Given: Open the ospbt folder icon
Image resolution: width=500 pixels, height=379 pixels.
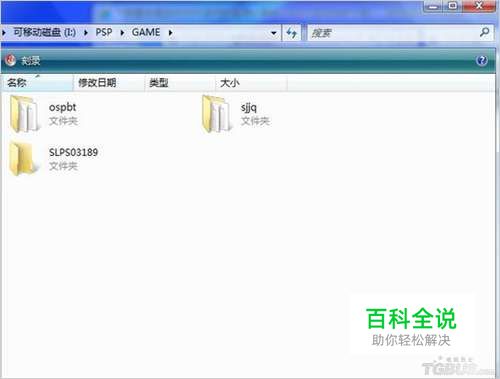Looking at the screenshot, I should pos(24,114).
